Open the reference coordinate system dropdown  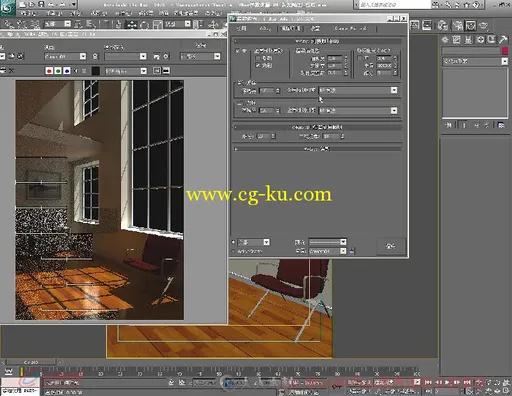point(178,24)
